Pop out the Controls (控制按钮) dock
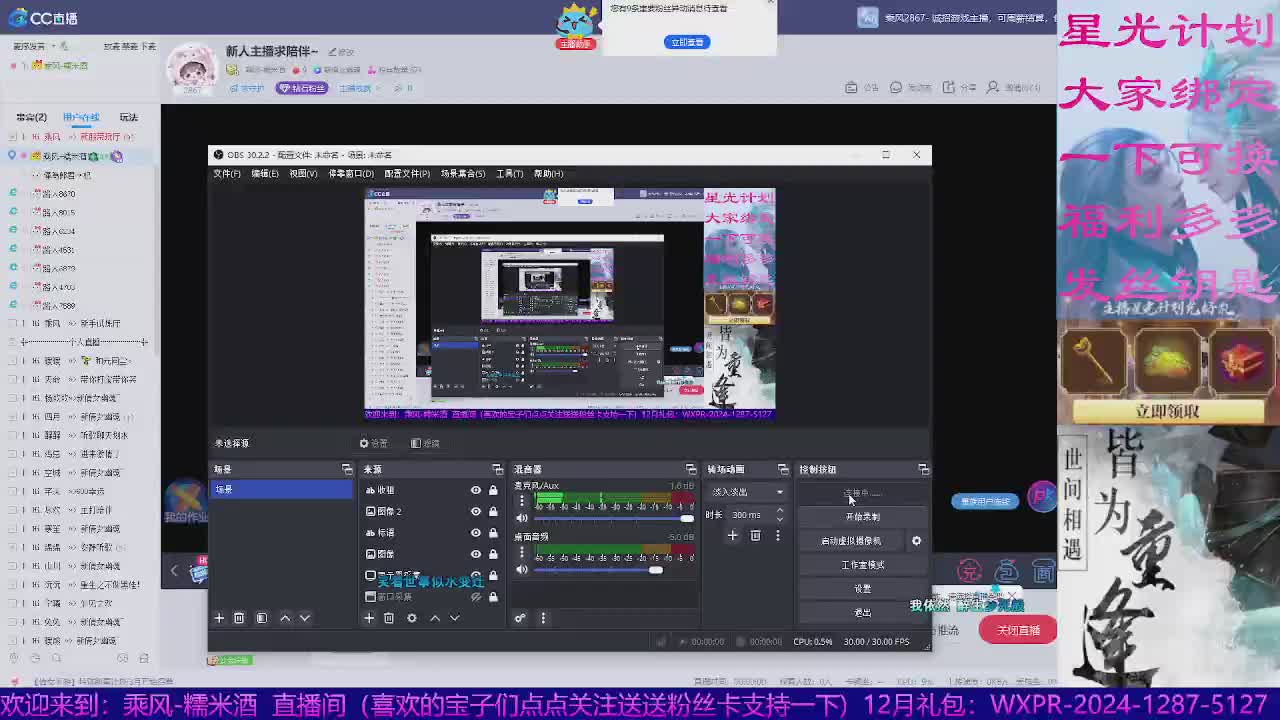 [923, 469]
